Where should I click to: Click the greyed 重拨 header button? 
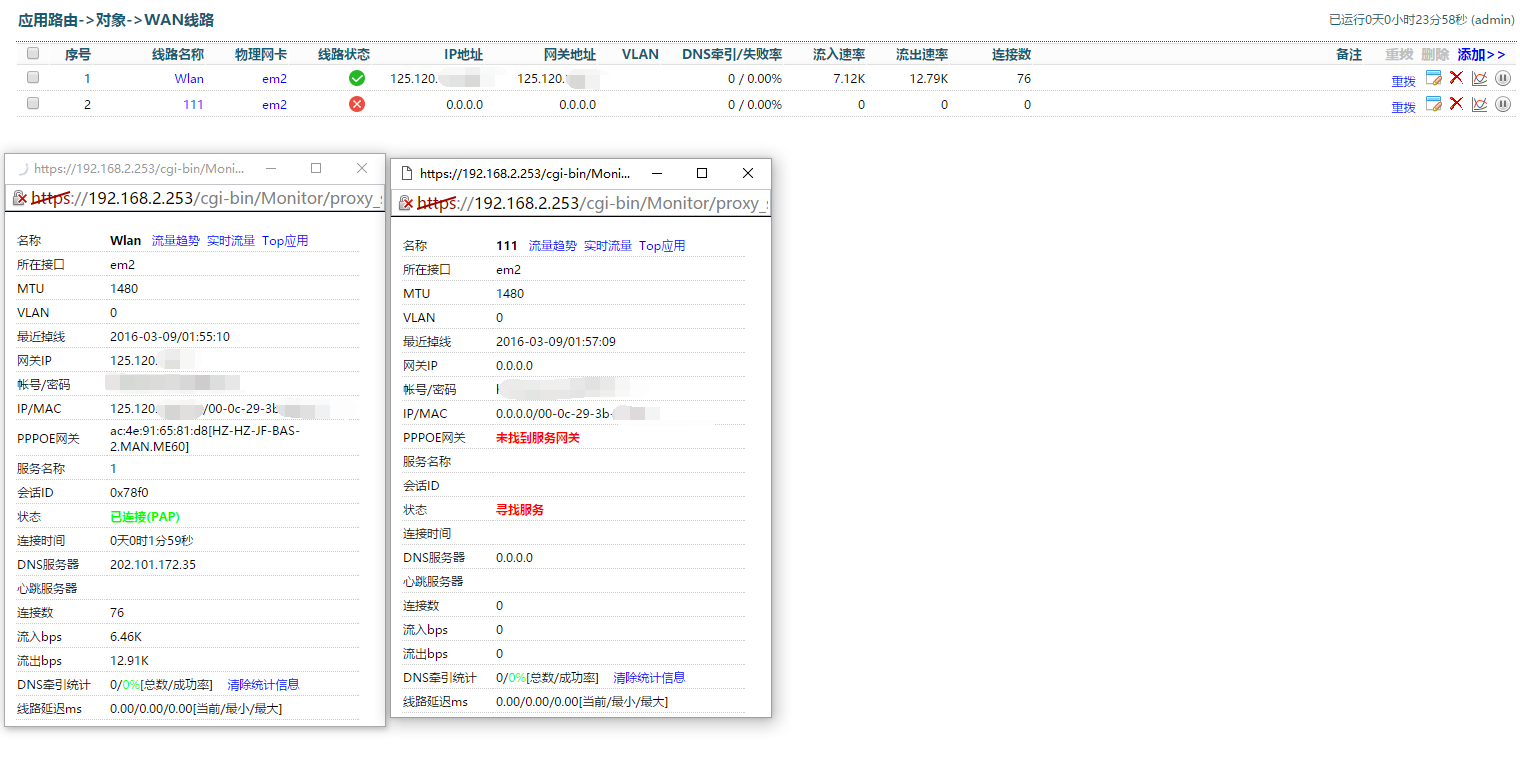click(1399, 55)
